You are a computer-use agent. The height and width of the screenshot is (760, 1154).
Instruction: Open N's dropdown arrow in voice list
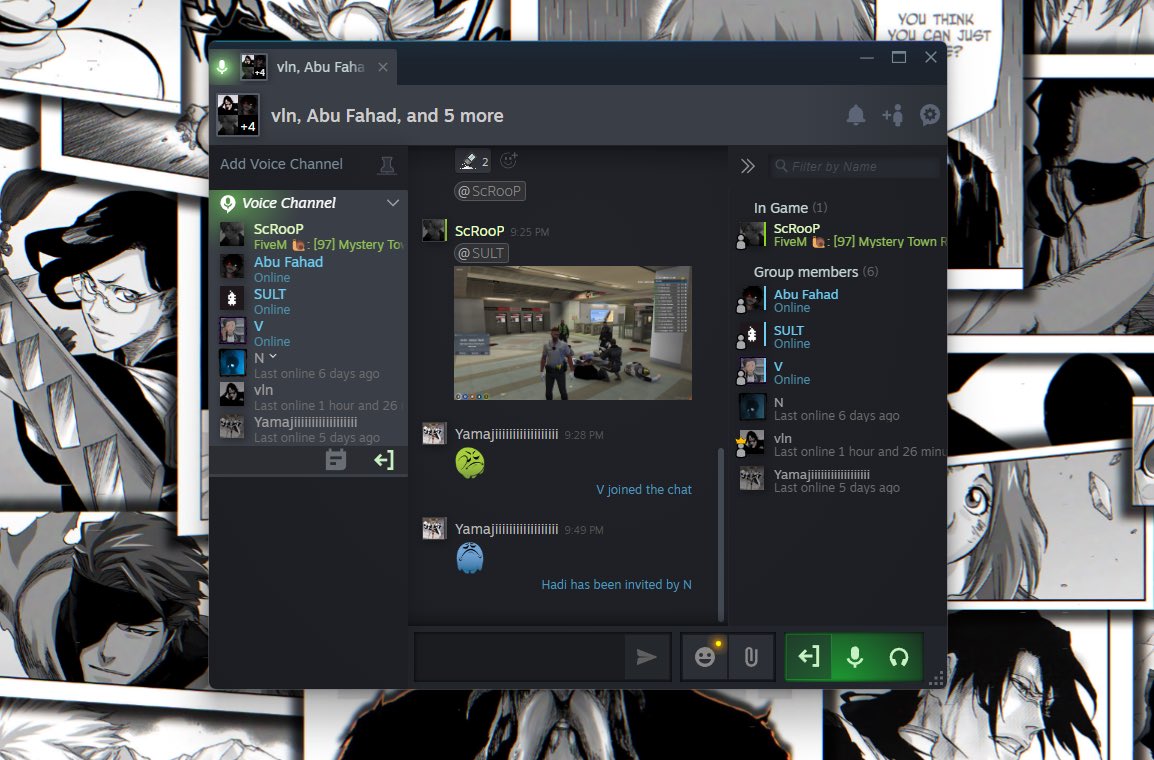273,357
